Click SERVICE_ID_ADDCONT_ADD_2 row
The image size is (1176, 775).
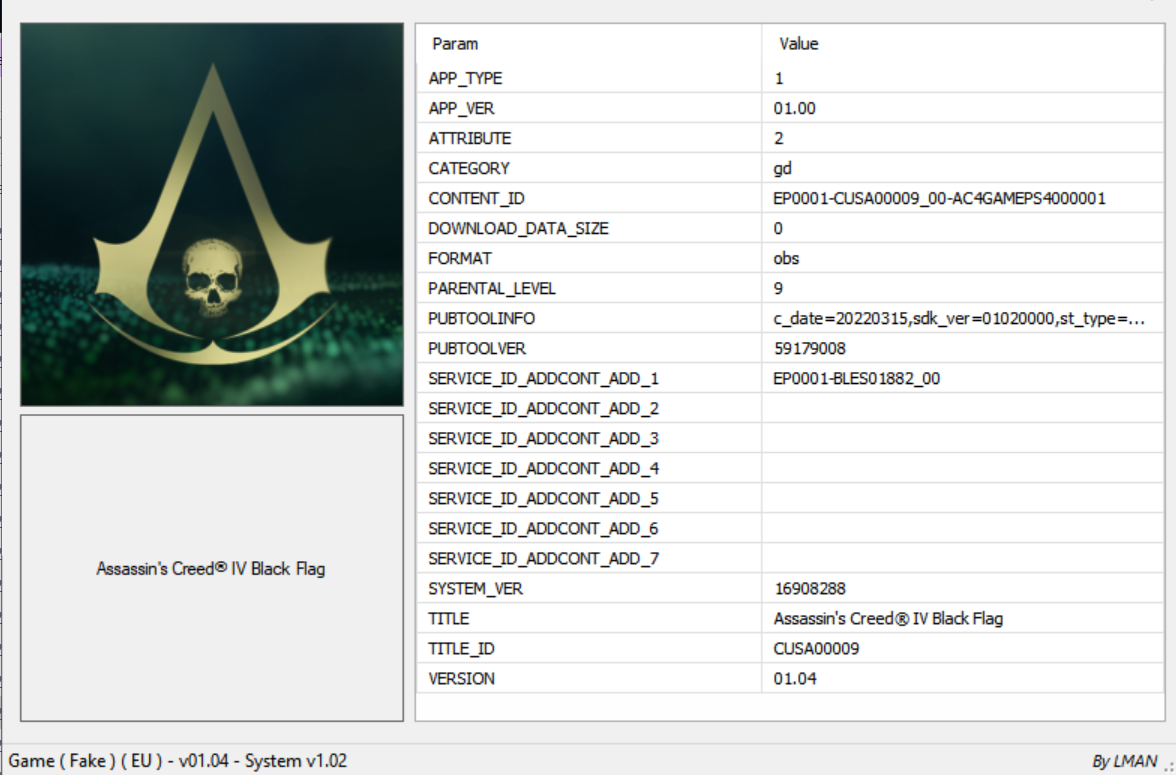pyautogui.click(x=790, y=408)
